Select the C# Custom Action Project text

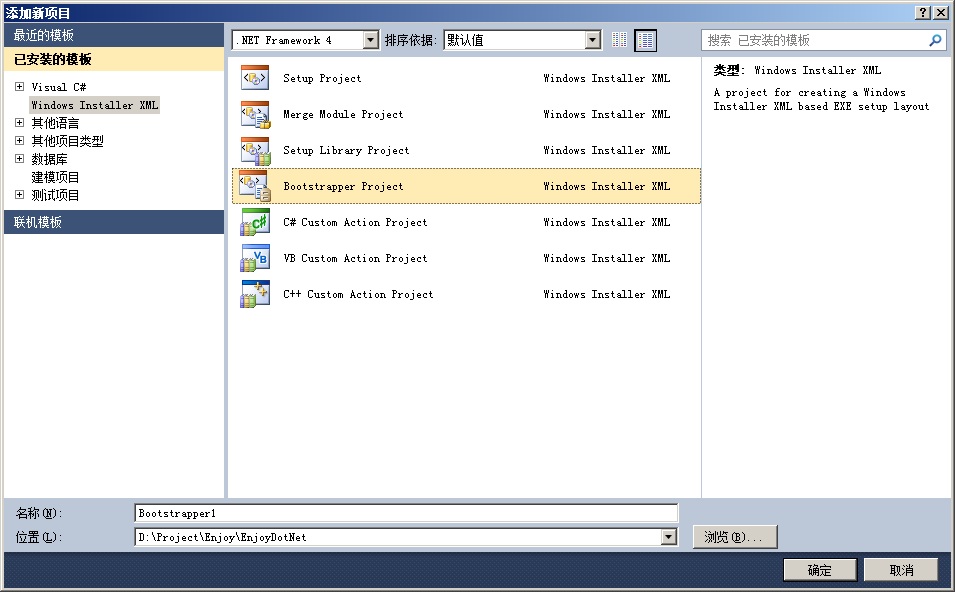[355, 222]
